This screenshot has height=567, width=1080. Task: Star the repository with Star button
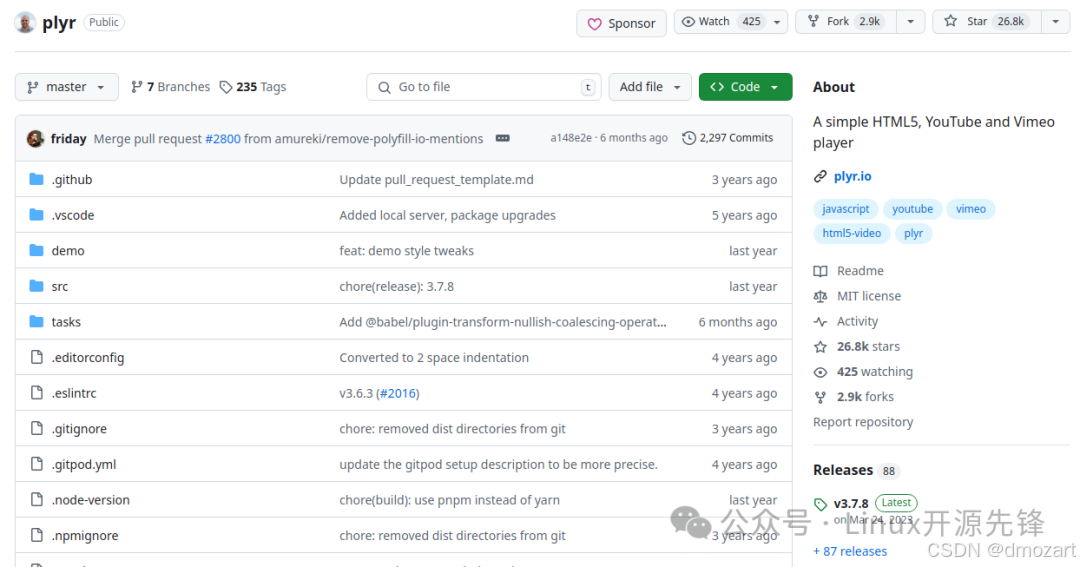(x=986, y=21)
